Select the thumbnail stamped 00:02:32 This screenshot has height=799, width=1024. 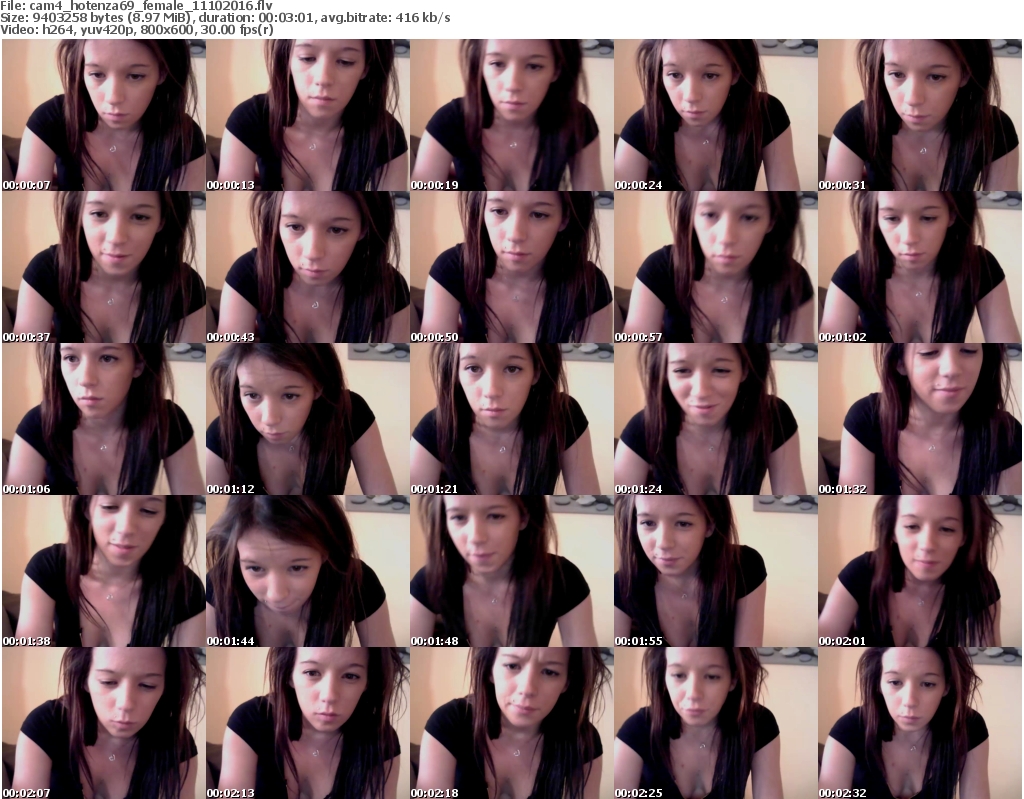tap(920, 723)
